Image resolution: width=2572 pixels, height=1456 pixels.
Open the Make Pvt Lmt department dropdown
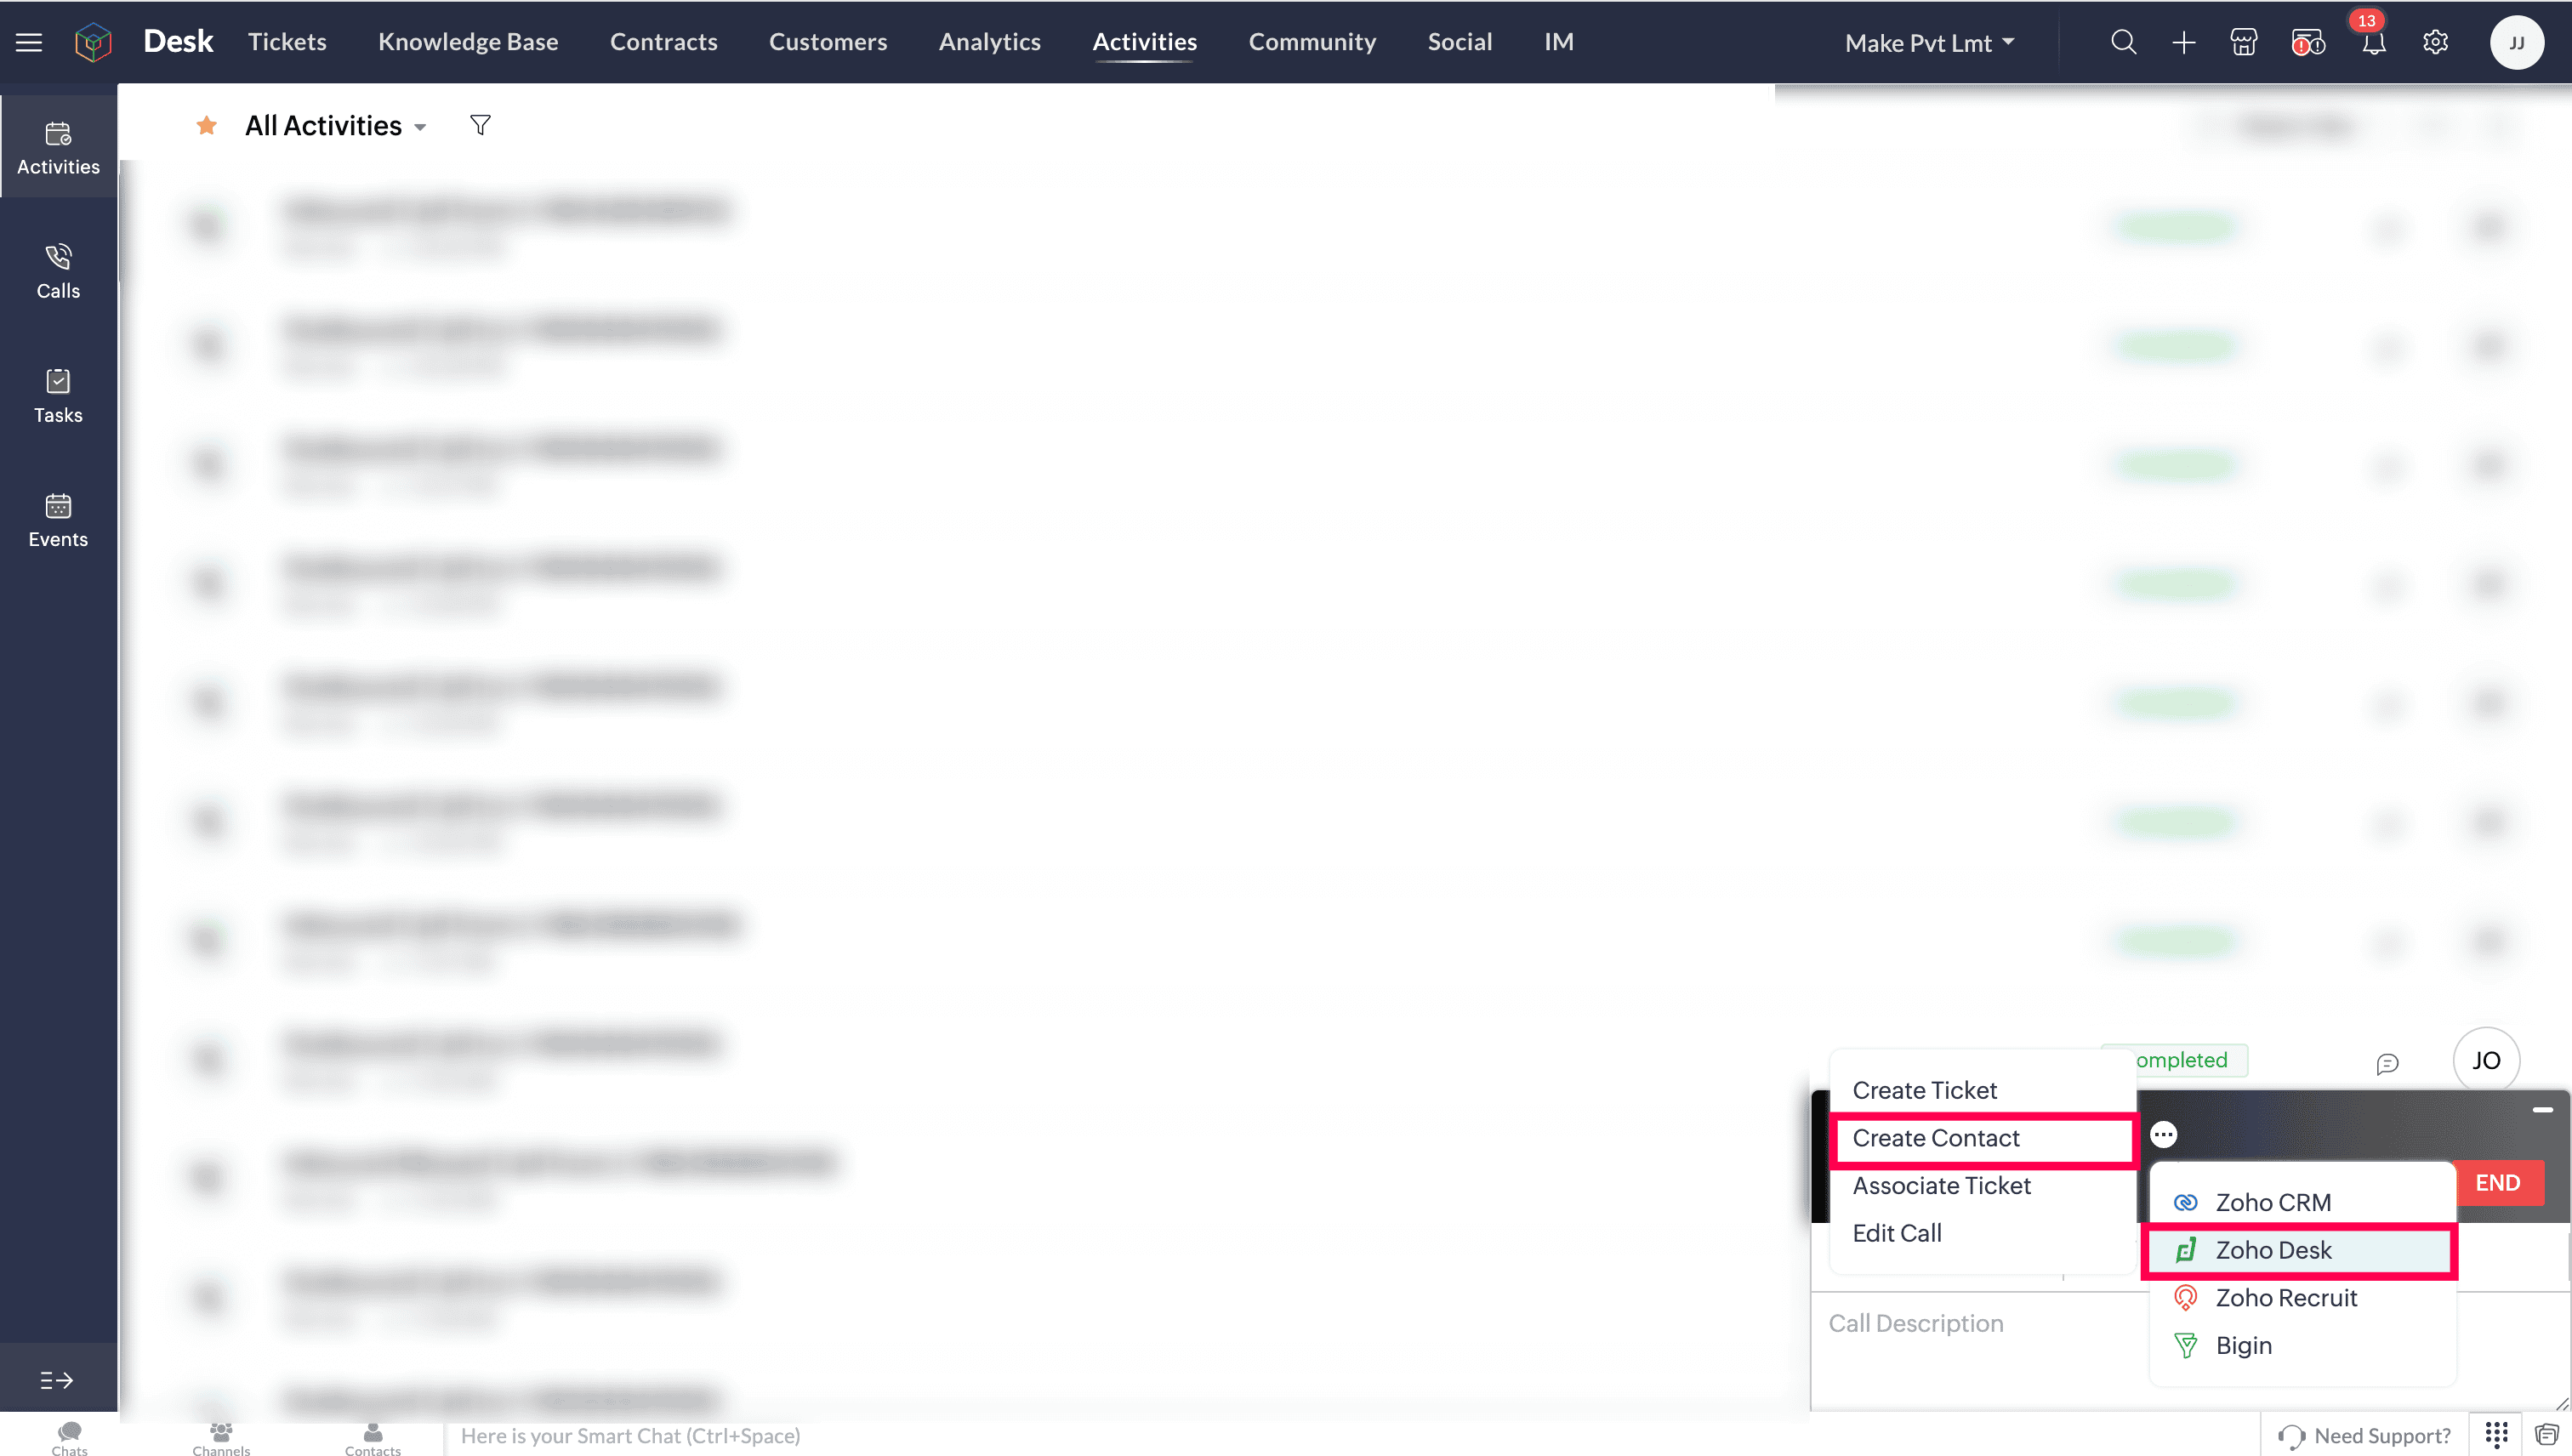pos(1929,43)
